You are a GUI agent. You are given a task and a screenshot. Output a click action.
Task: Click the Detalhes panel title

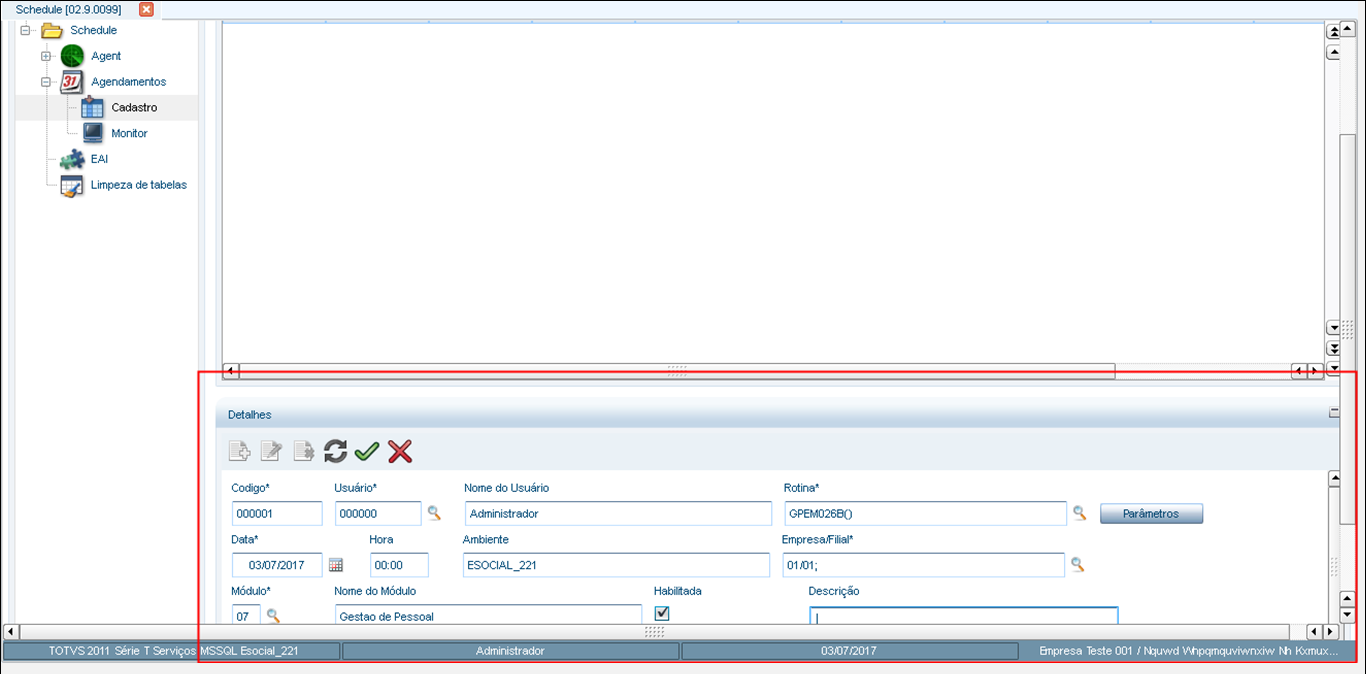249,414
